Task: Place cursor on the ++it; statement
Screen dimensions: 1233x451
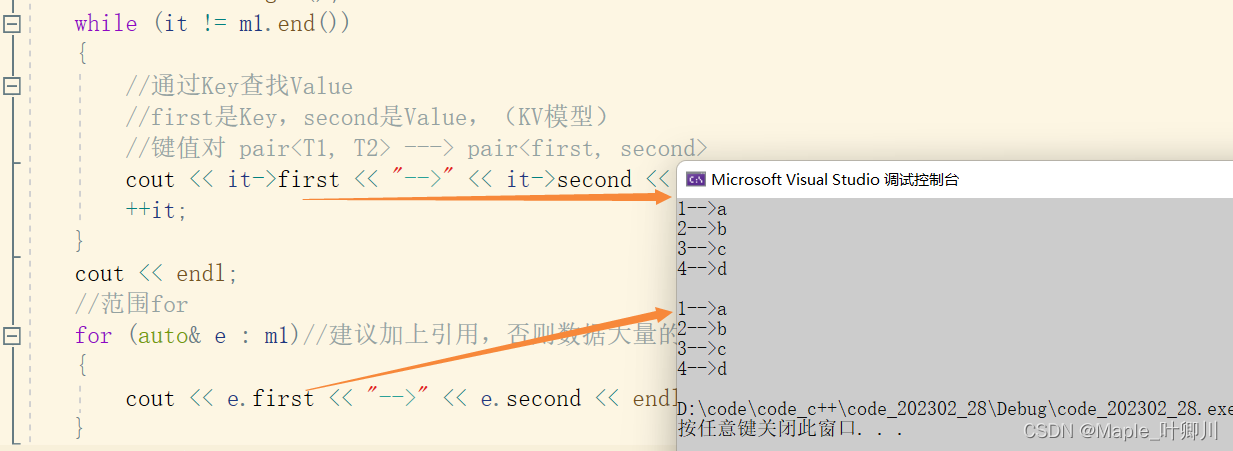Action: click(156, 211)
